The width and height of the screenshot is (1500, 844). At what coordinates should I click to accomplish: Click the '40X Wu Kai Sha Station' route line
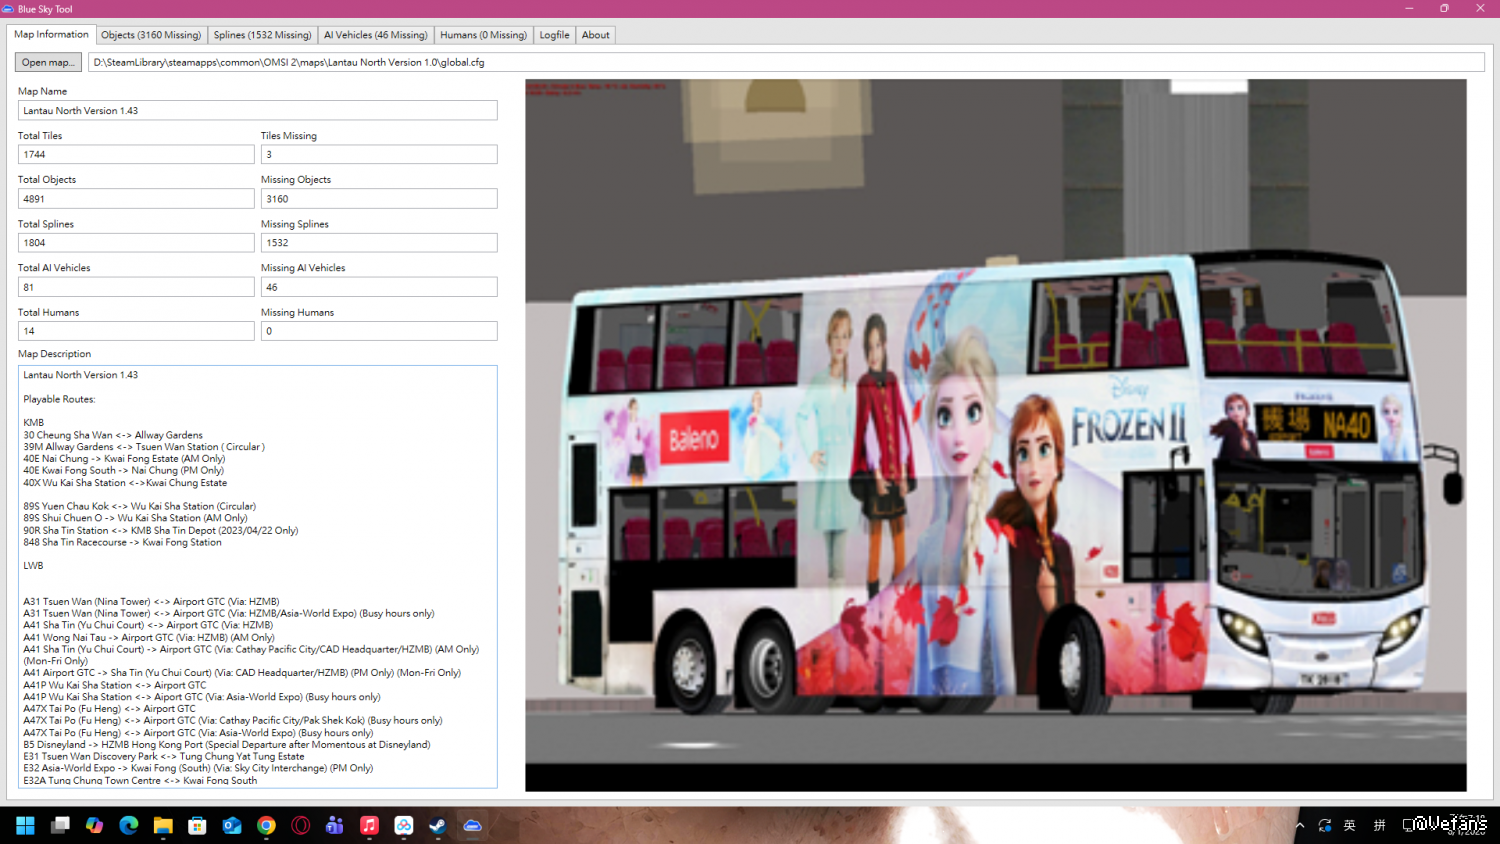[x=125, y=483]
